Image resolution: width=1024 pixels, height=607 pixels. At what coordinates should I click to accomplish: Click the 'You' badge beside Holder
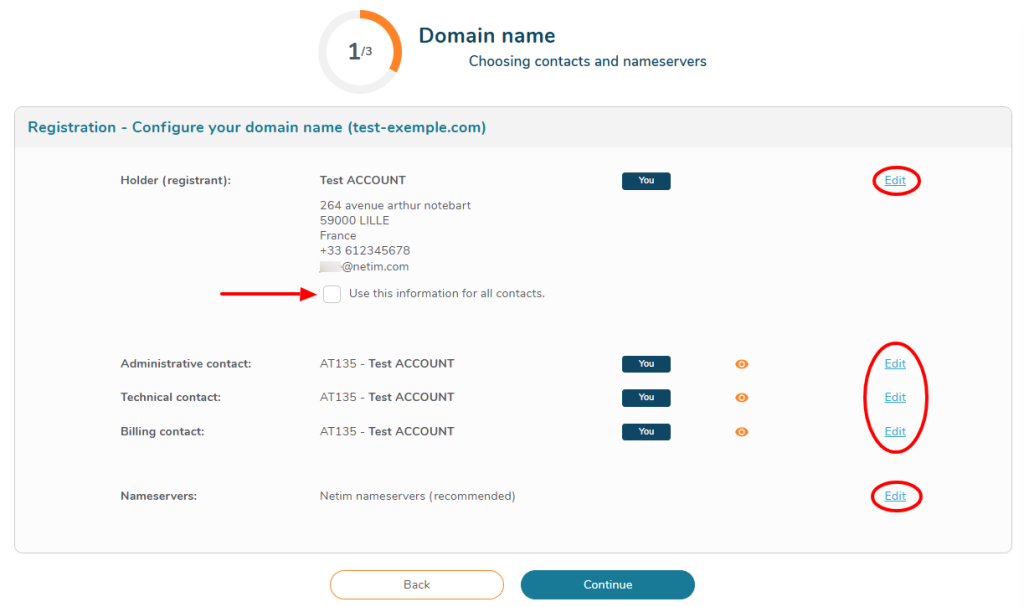tap(646, 181)
